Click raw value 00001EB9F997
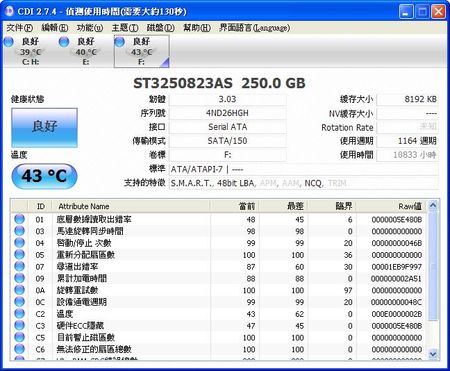Screen dimensions: 450x371 coord(397,267)
